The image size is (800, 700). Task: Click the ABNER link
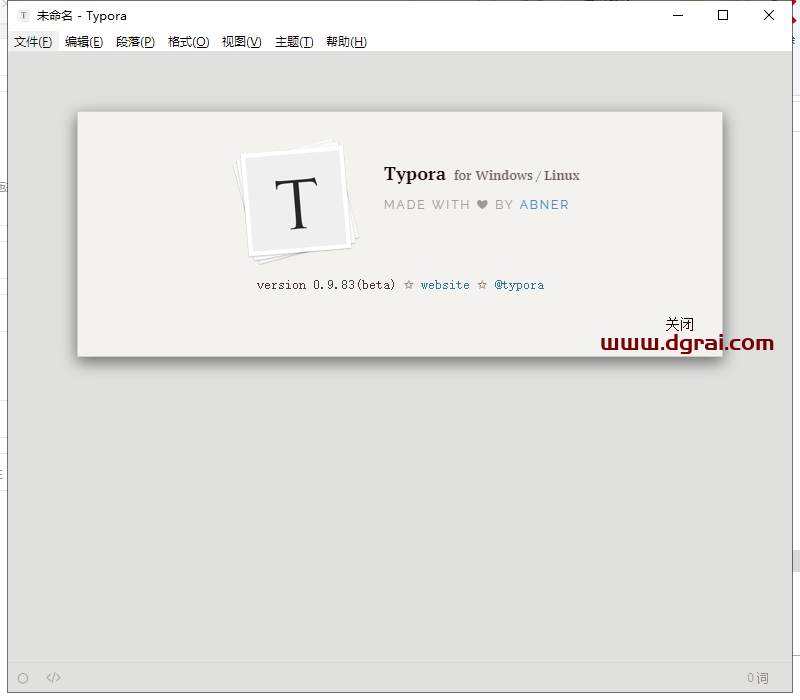point(544,204)
